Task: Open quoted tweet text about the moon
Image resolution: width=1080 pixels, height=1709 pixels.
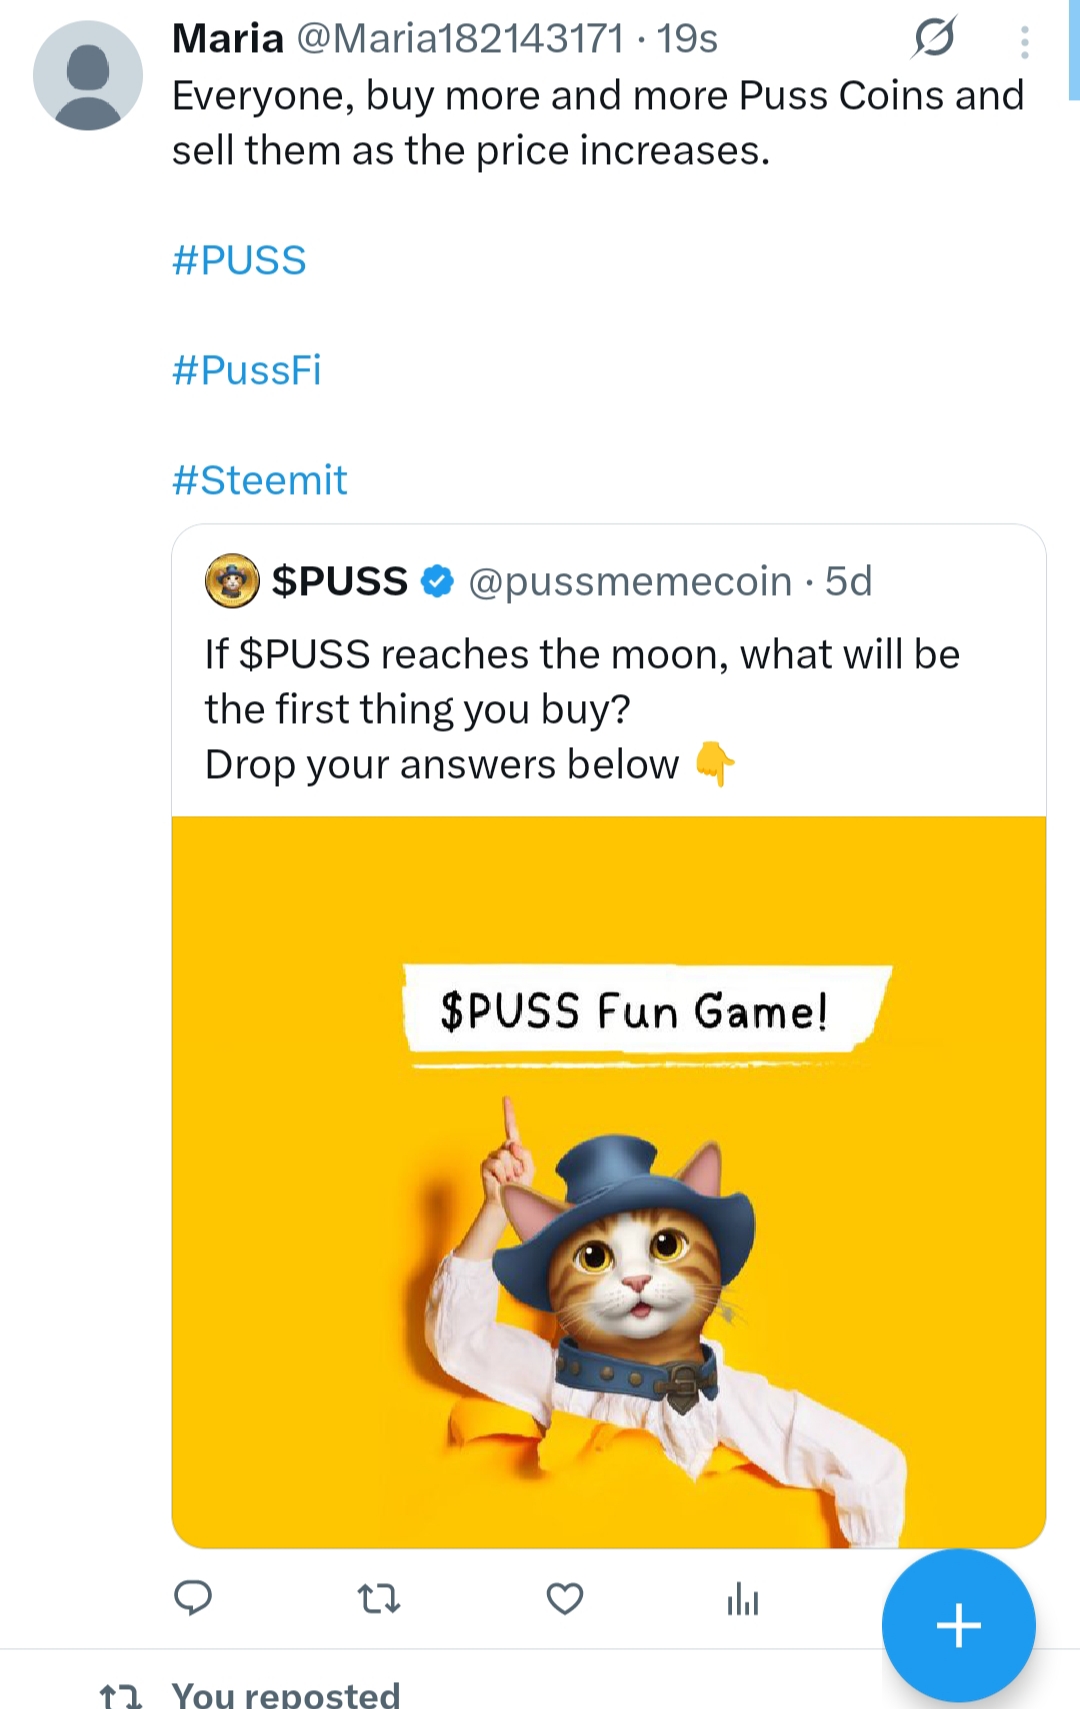Action: click(x=582, y=709)
